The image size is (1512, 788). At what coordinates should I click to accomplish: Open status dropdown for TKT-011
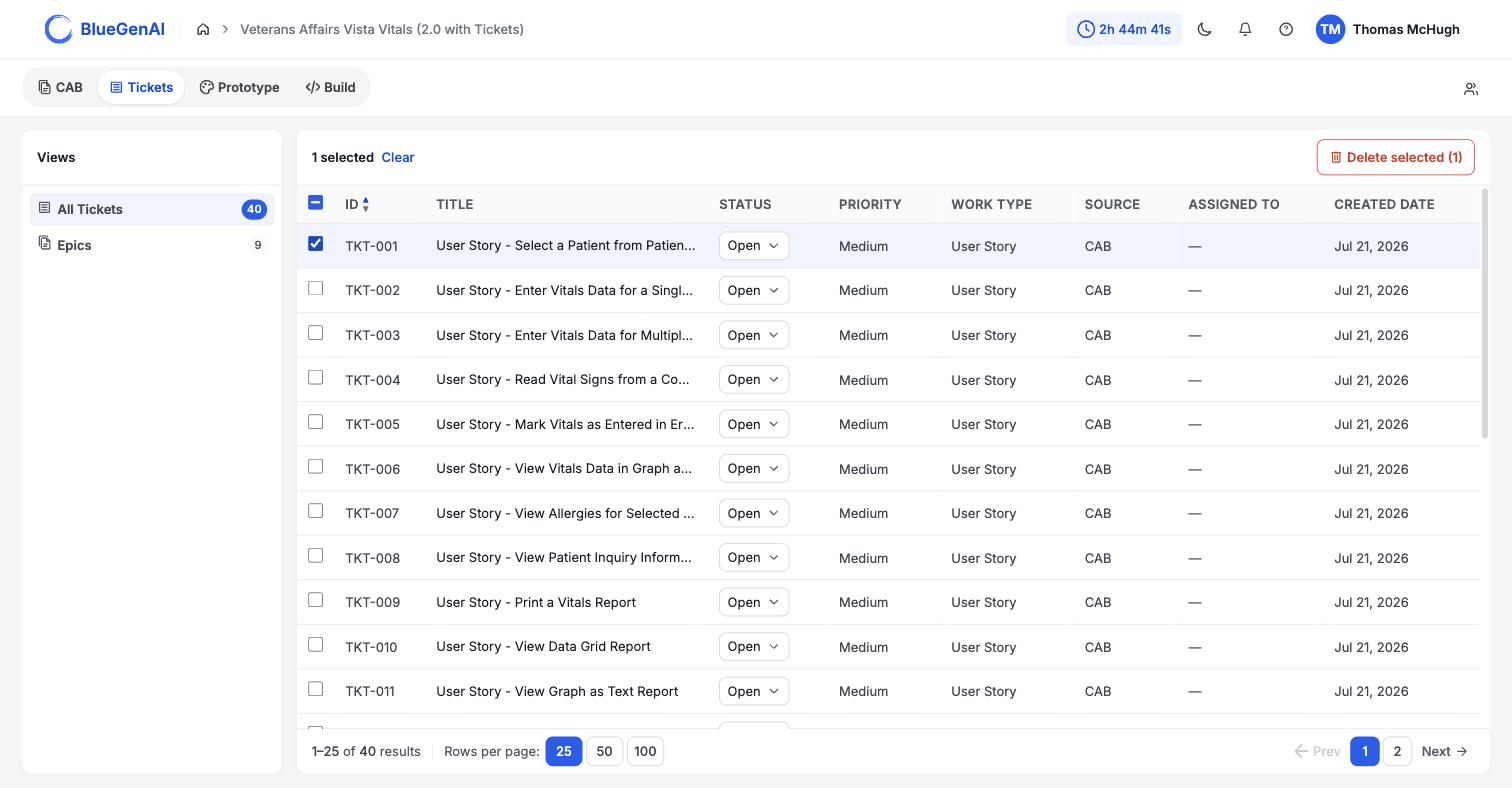754,691
